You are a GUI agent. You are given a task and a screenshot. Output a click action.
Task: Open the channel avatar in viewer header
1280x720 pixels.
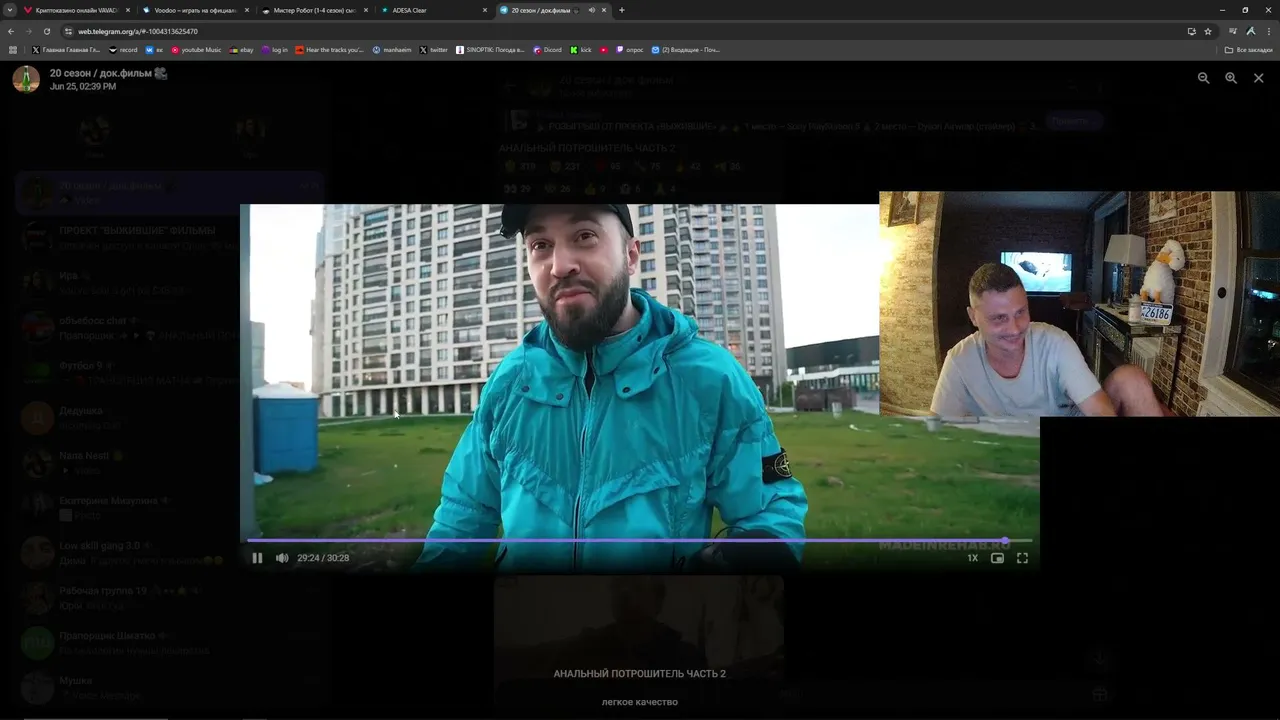[26, 79]
